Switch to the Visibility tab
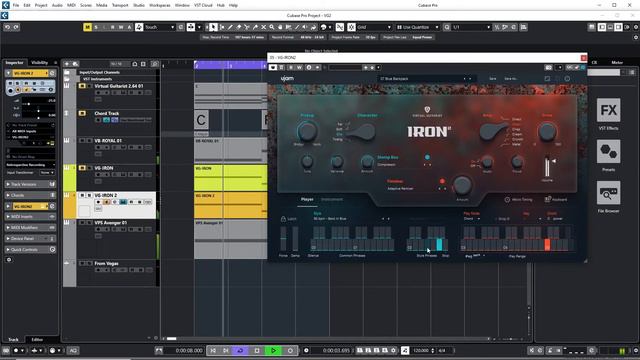This screenshot has height=360, width=640. click(x=40, y=62)
